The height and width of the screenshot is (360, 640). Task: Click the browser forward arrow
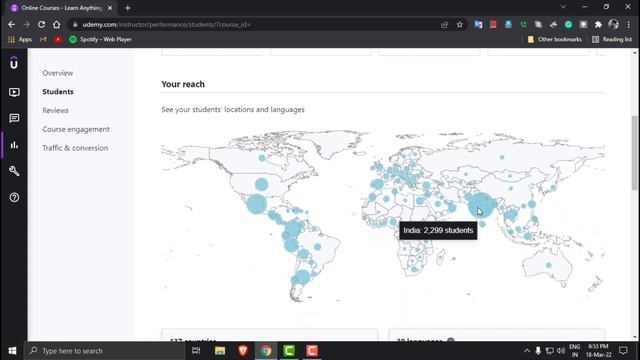click(27, 24)
